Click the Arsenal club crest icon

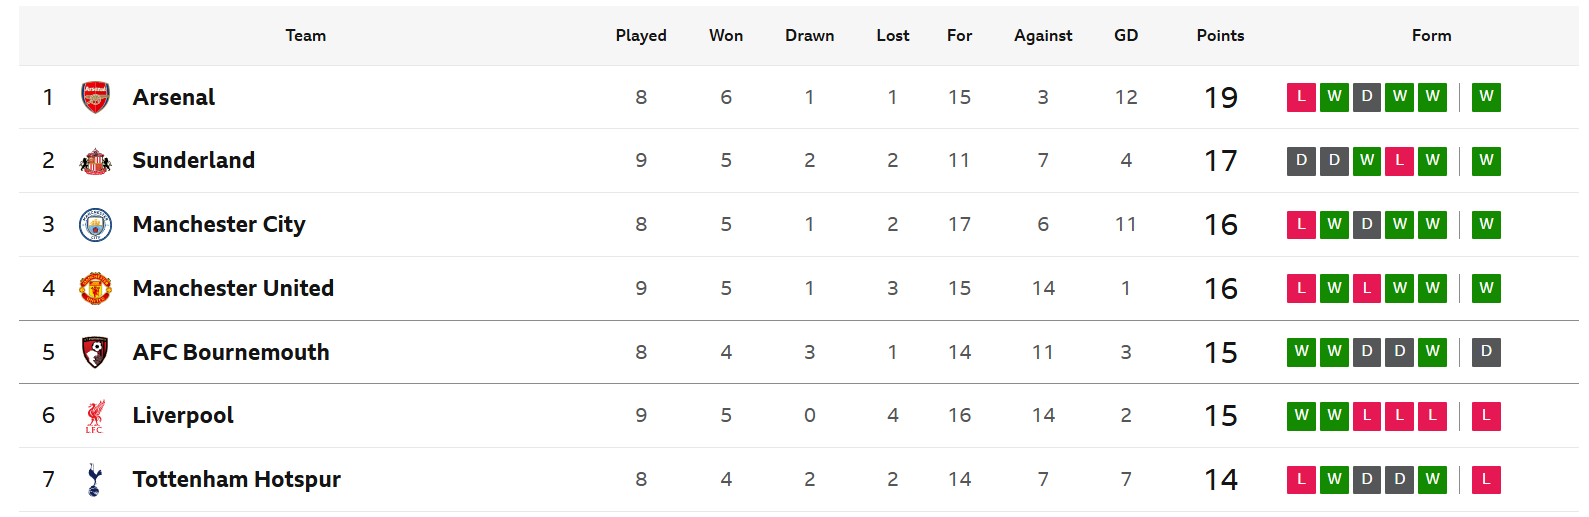coord(95,97)
